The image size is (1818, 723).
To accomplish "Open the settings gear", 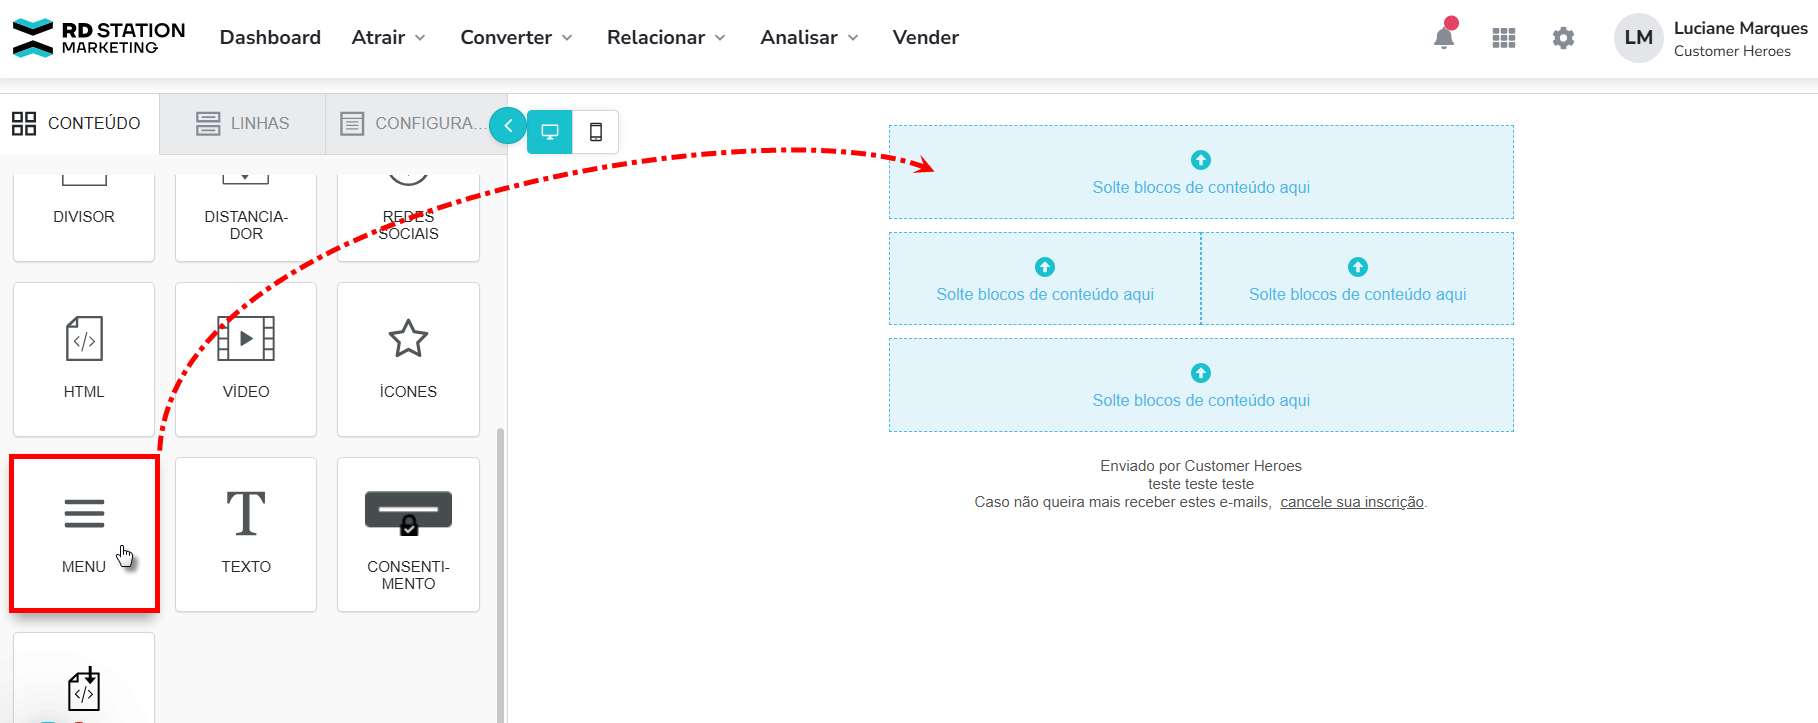I will 1563,38.
